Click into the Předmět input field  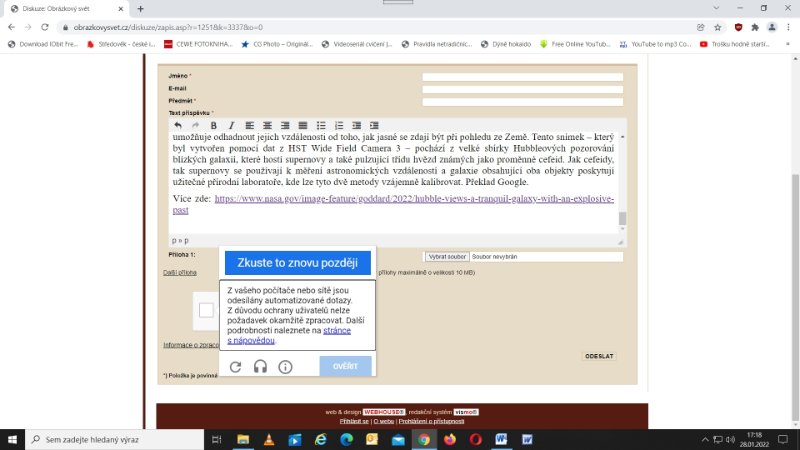(x=522, y=102)
